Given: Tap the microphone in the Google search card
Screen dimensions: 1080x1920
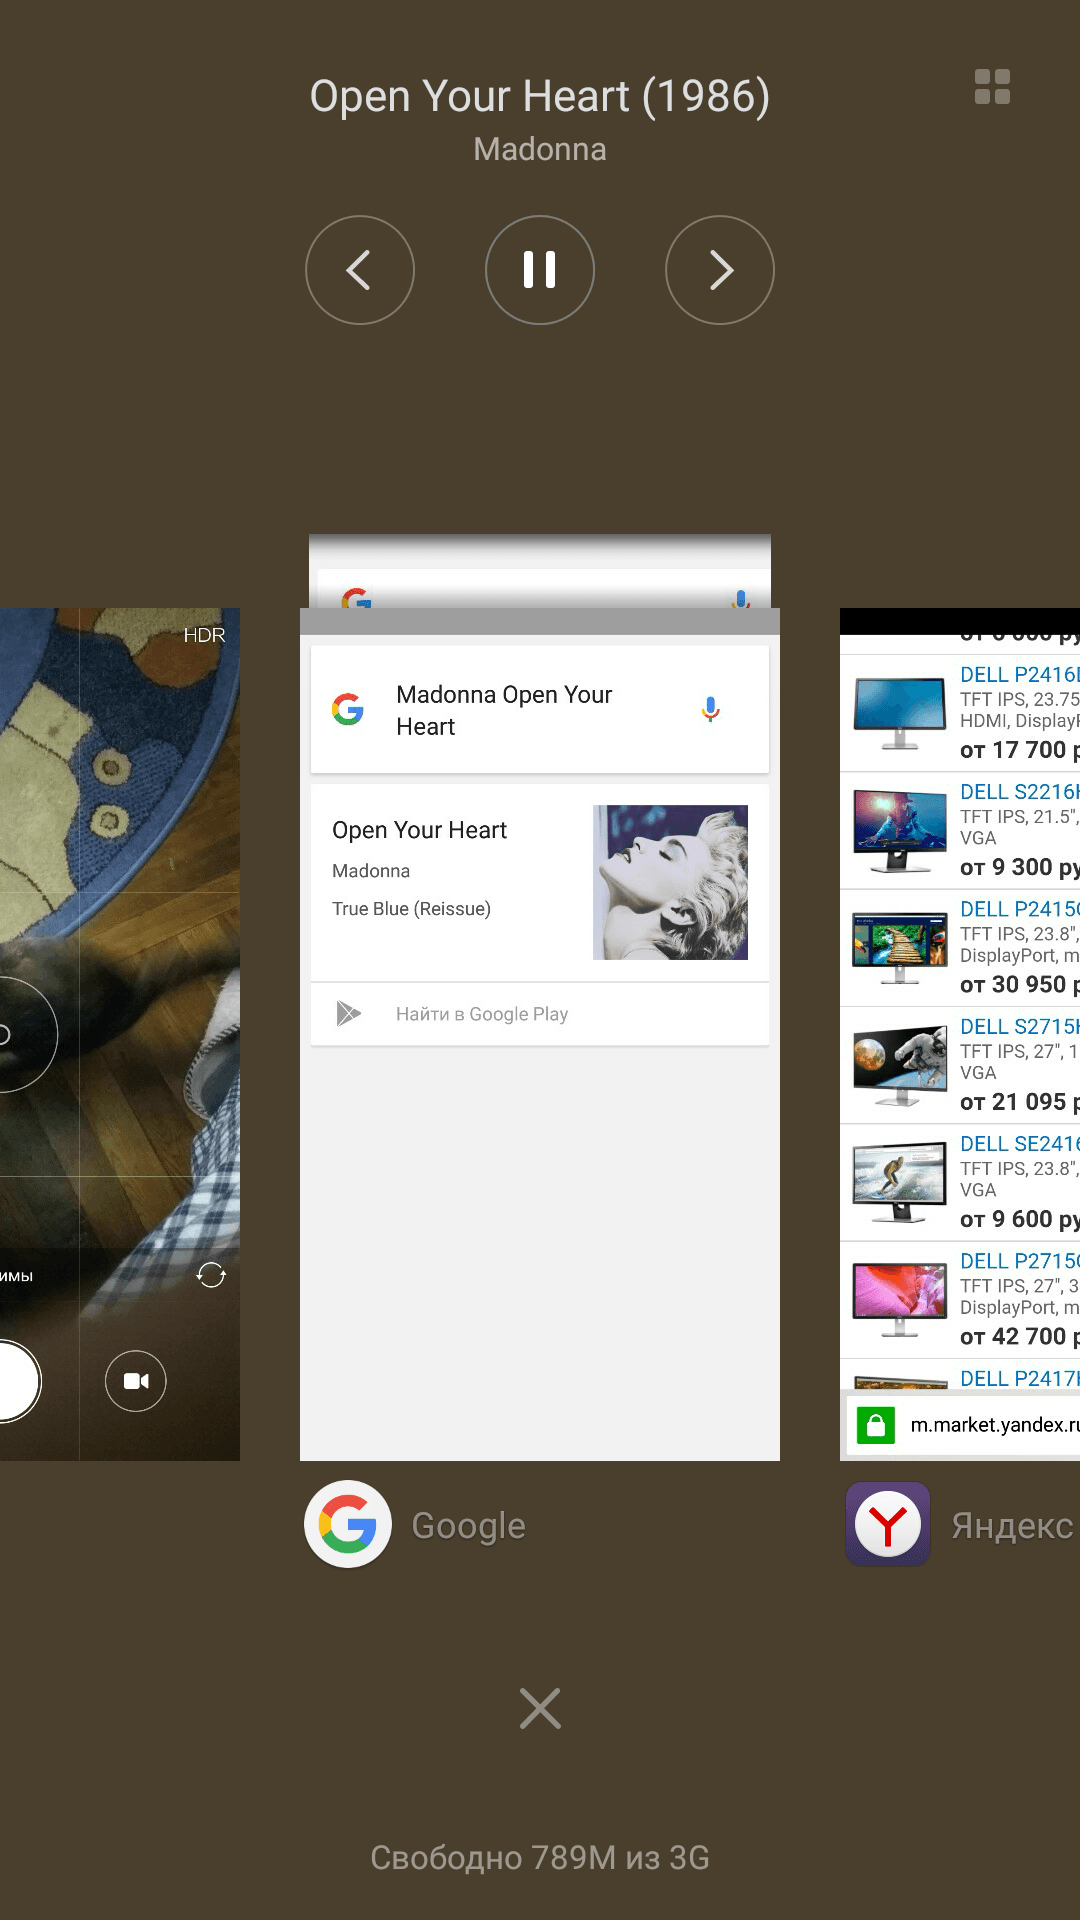Looking at the screenshot, I should (710, 710).
